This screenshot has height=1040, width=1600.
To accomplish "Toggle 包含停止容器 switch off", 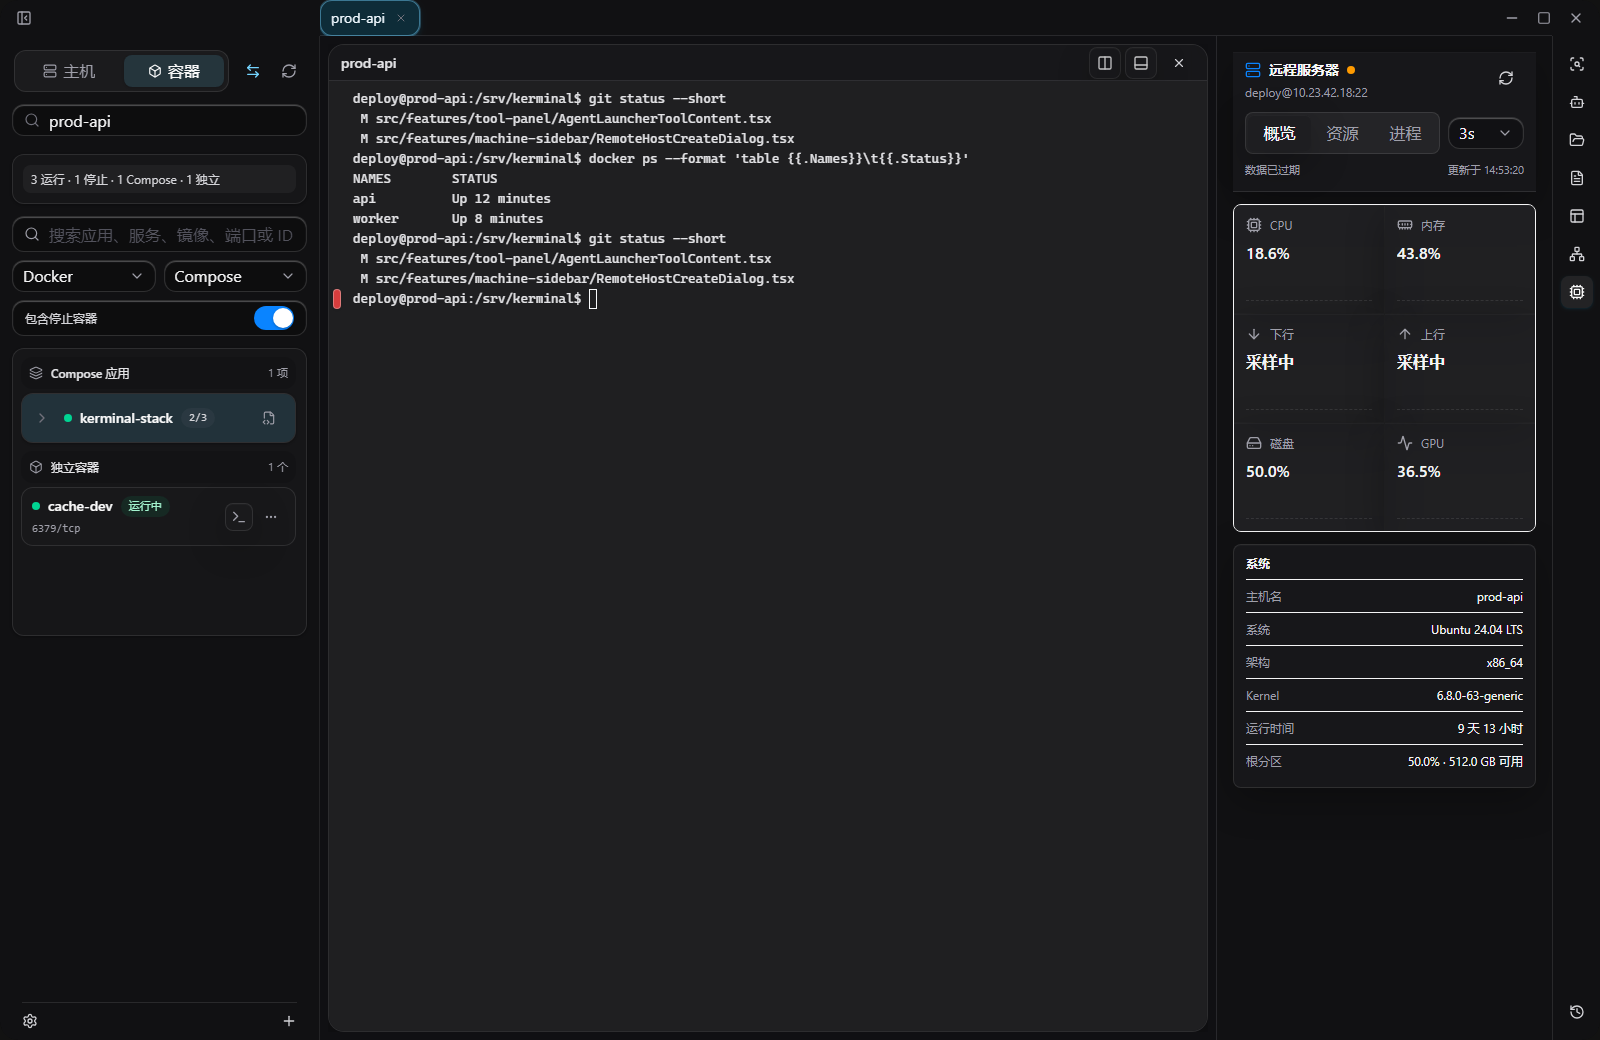I will (274, 318).
